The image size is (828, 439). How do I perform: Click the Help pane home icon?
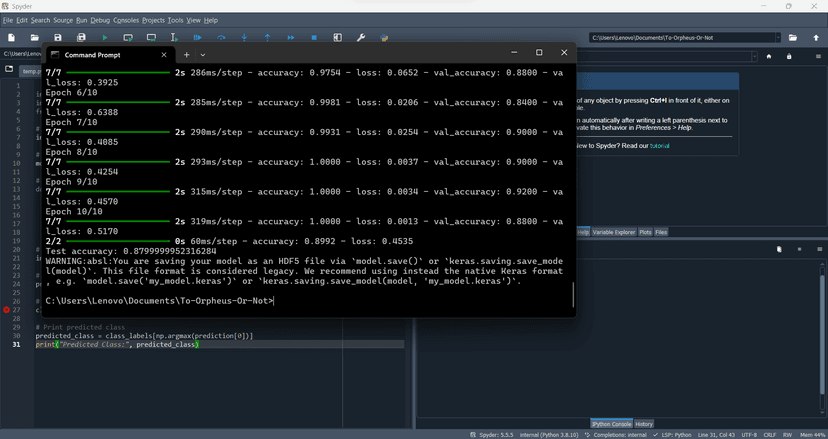(770, 56)
